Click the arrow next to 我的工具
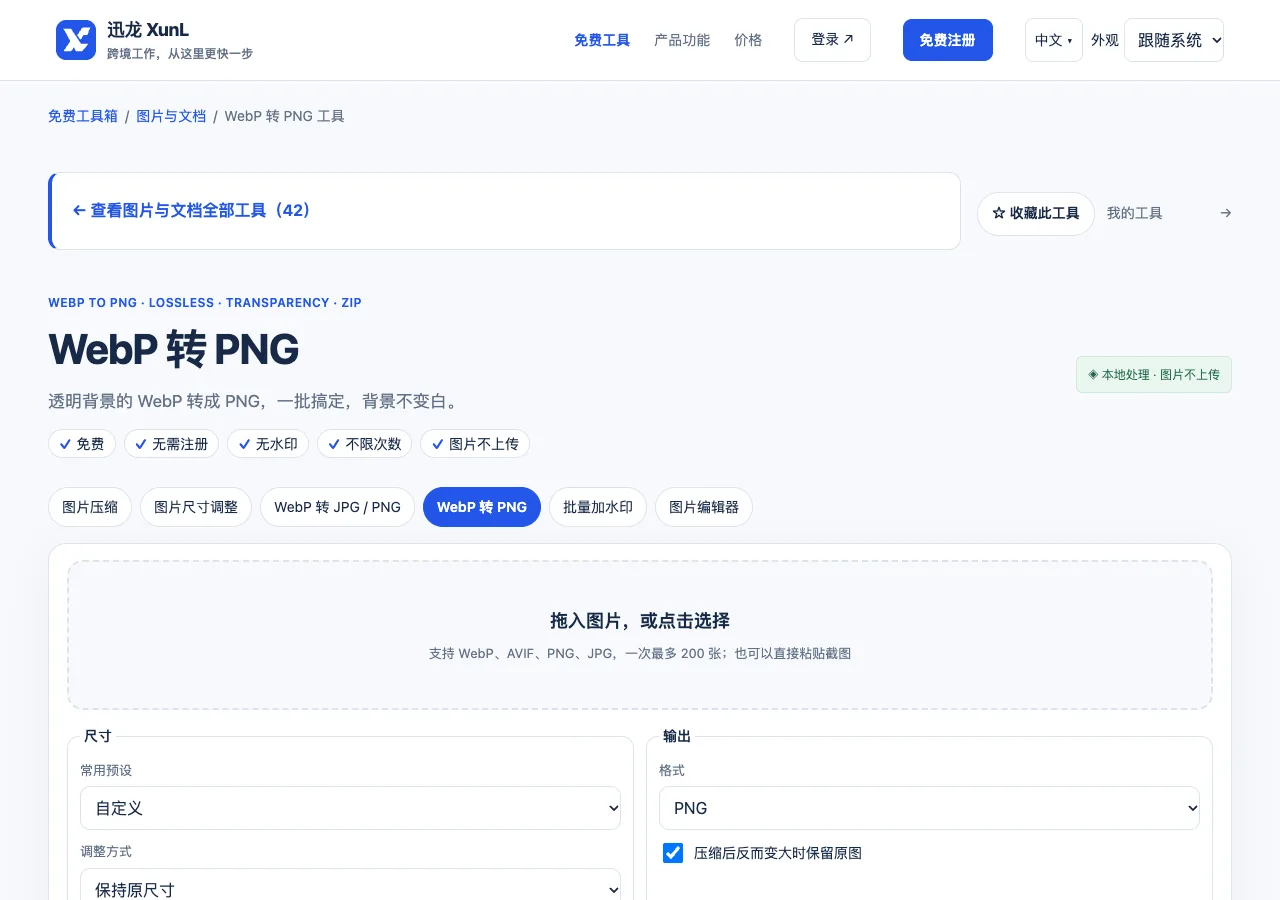The height and width of the screenshot is (900, 1280). (1226, 213)
